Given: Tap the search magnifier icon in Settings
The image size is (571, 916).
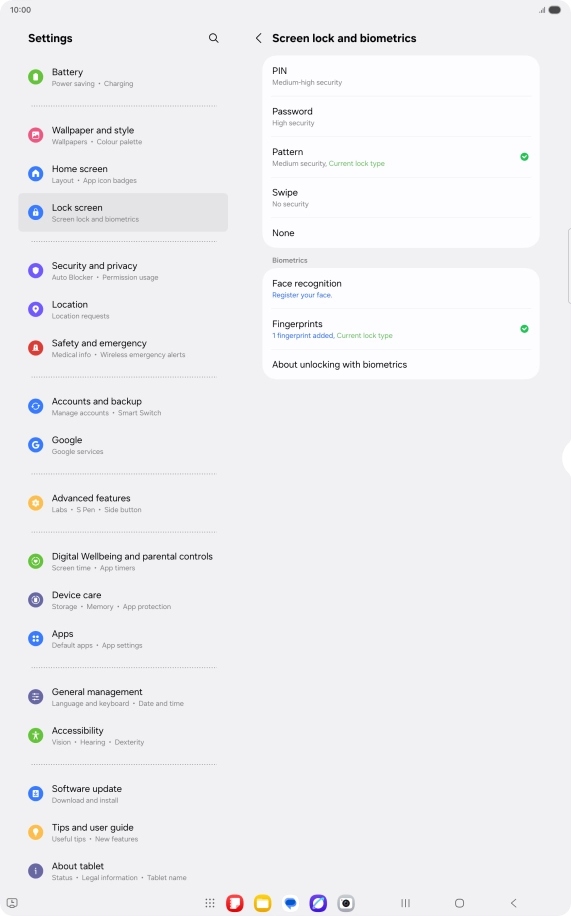Looking at the screenshot, I should (x=213, y=38).
